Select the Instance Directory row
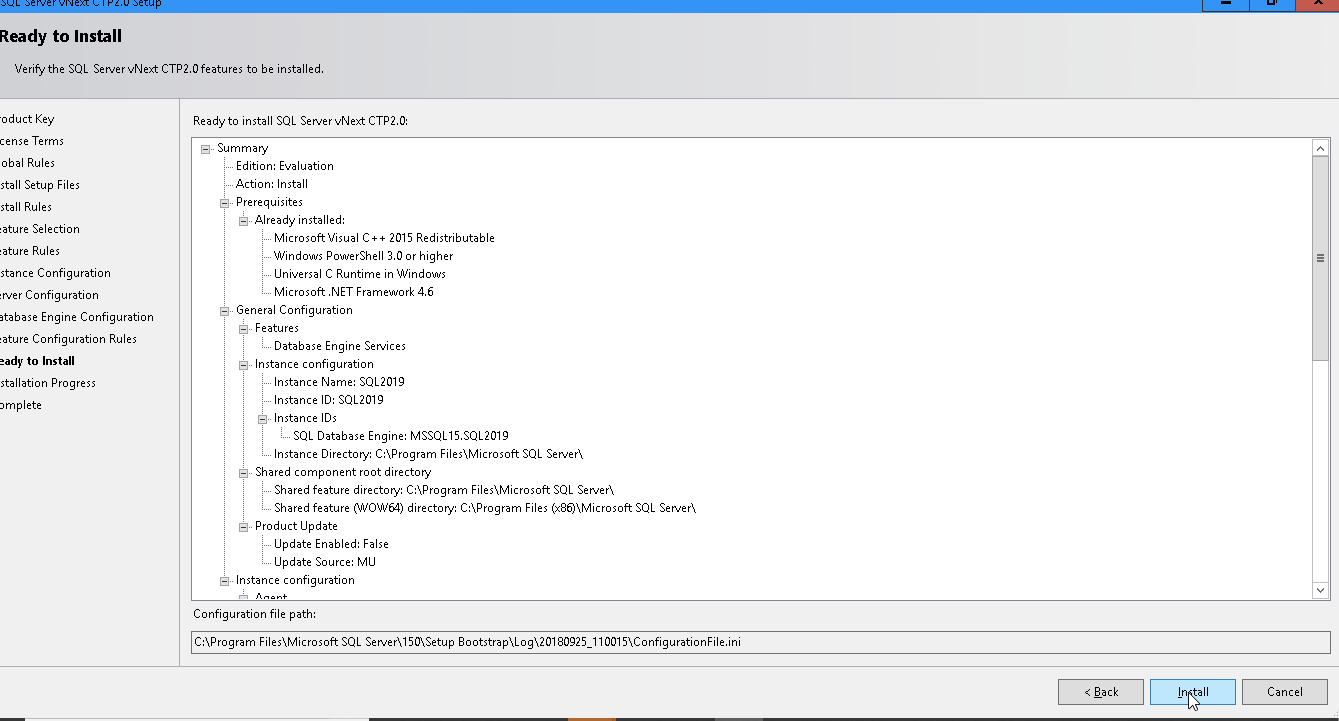Image resolution: width=1339 pixels, height=721 pixels. 428,454
